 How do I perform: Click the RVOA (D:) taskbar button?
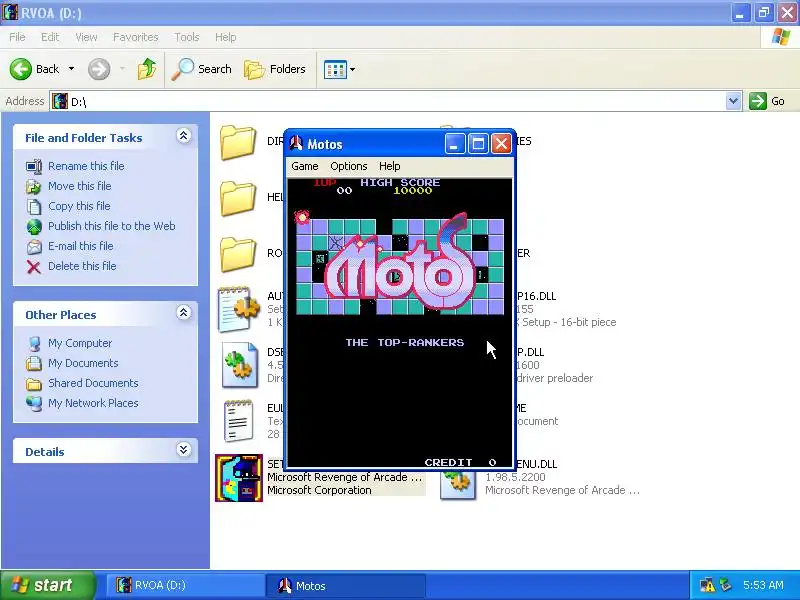[x=185, y=585]
